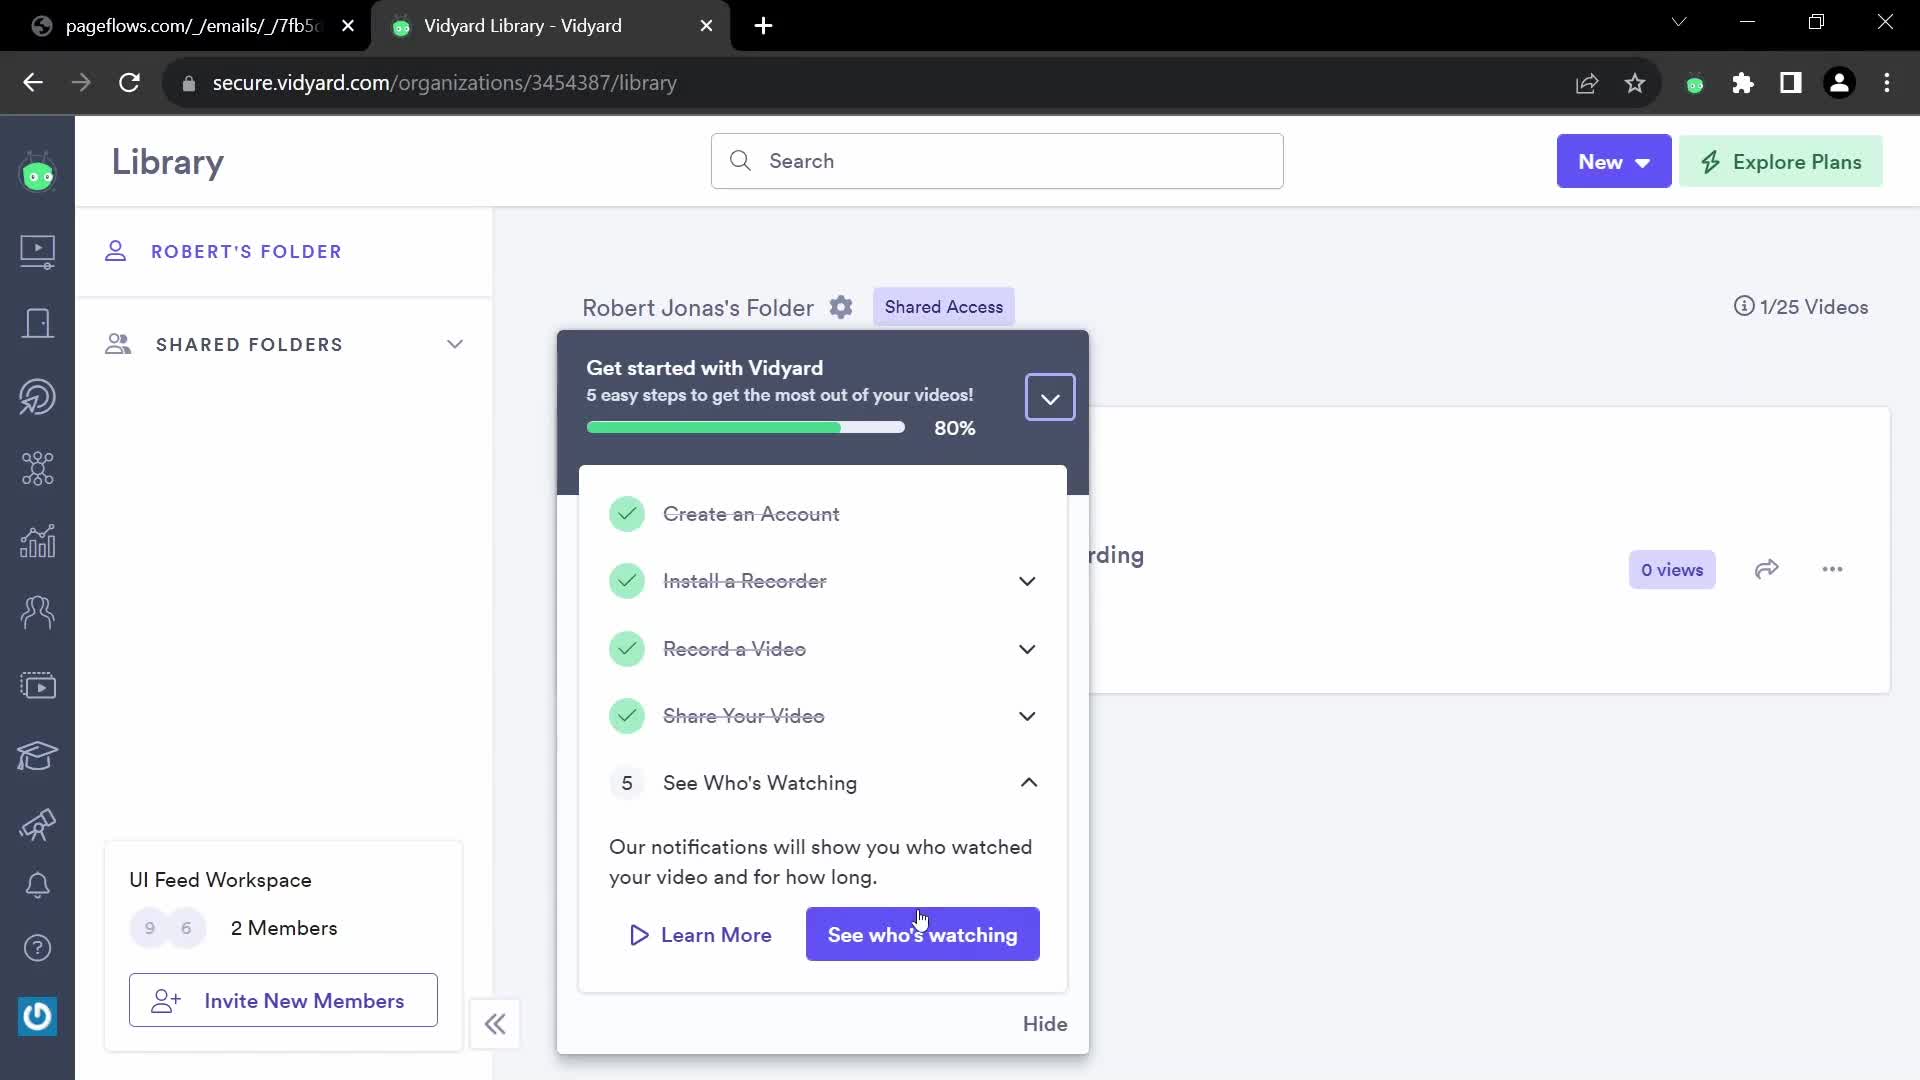Click the 80% onboarding progress bar
The image size is (1920, 1080).
(746, 428)
